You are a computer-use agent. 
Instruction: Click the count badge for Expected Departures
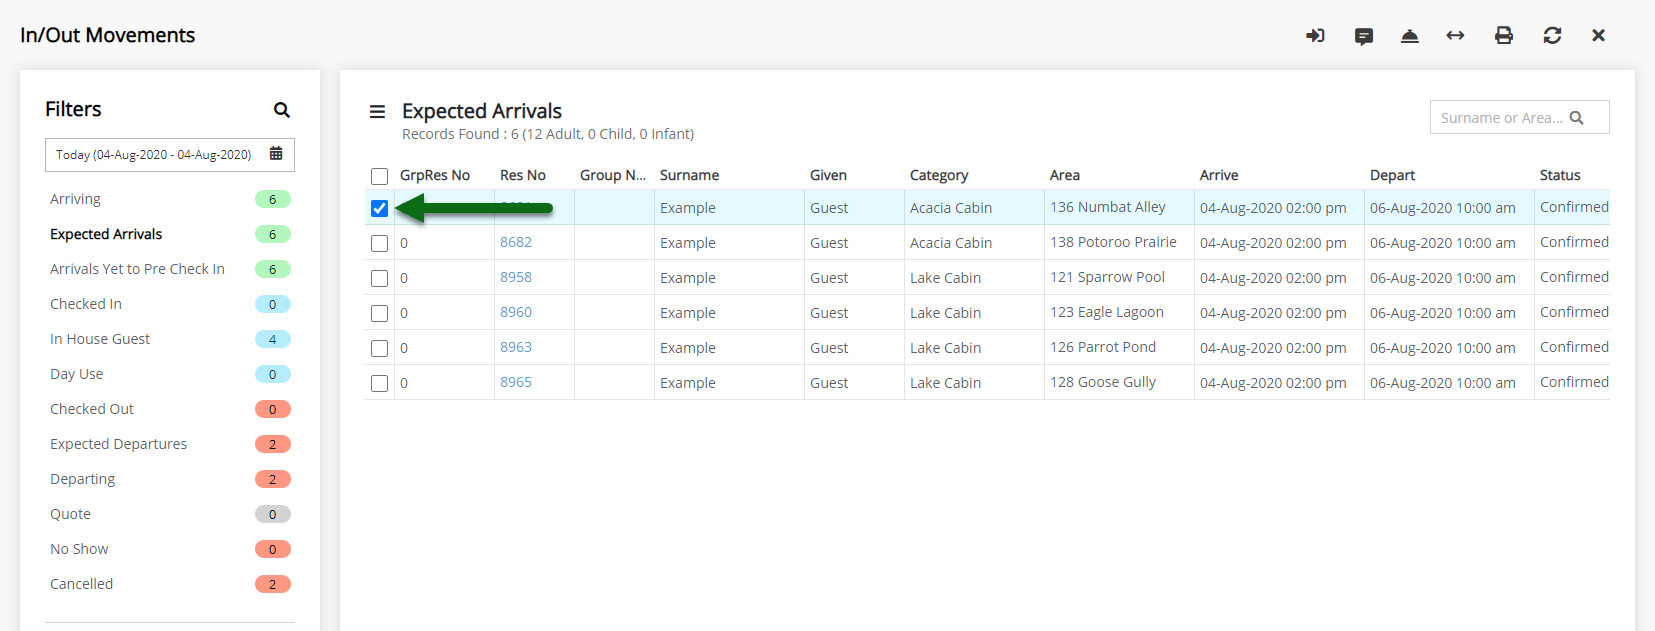(x=273, y=444)
